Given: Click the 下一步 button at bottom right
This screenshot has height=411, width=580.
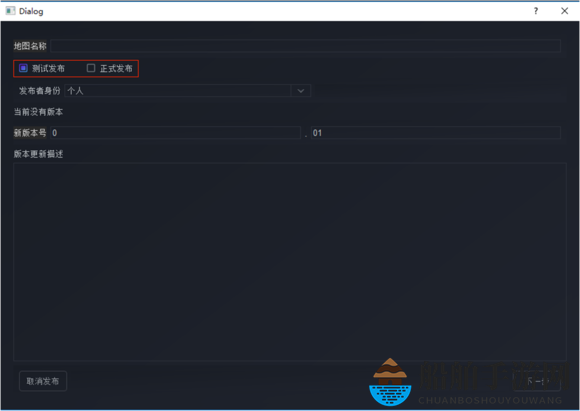Looking at the screenshot, I should 537,381.
